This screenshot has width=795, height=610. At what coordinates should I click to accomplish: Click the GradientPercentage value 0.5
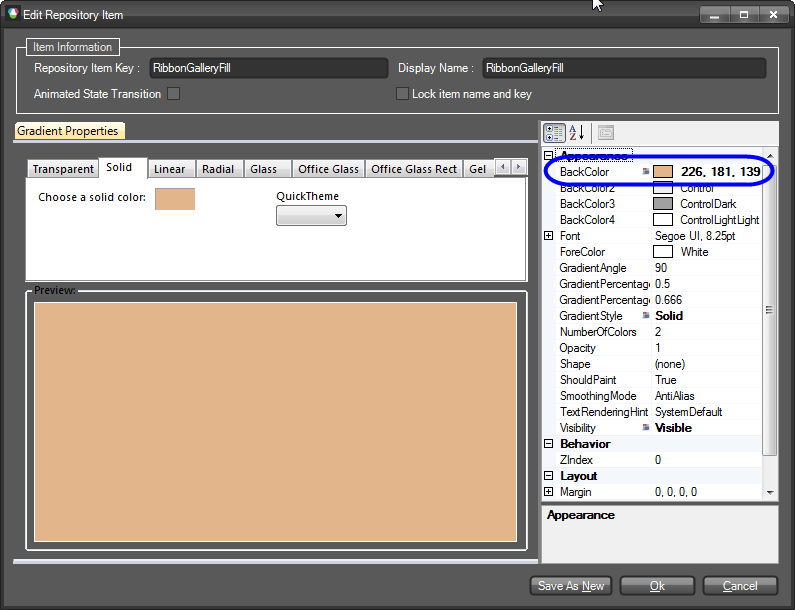[662, 283]
